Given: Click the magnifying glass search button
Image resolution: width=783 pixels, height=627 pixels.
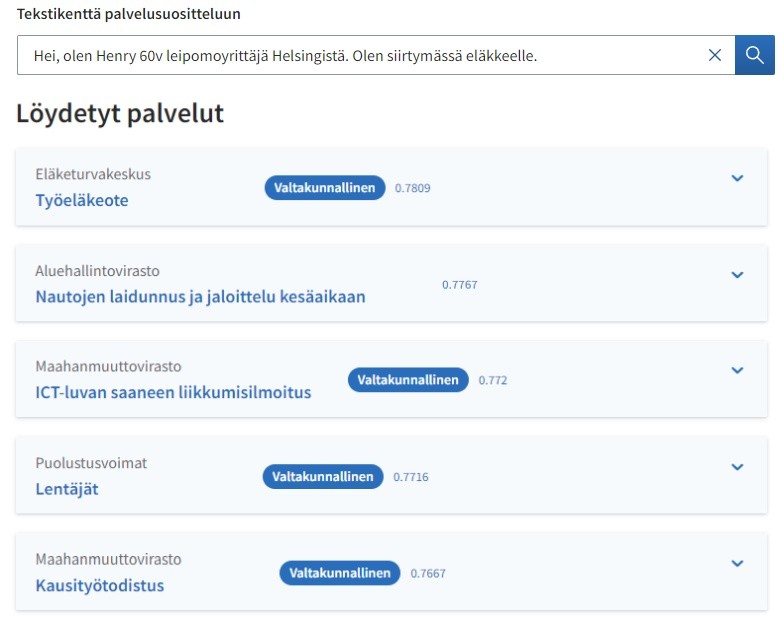Looking at the screenshot, I should pyautogui.click(x=755, y=56).
